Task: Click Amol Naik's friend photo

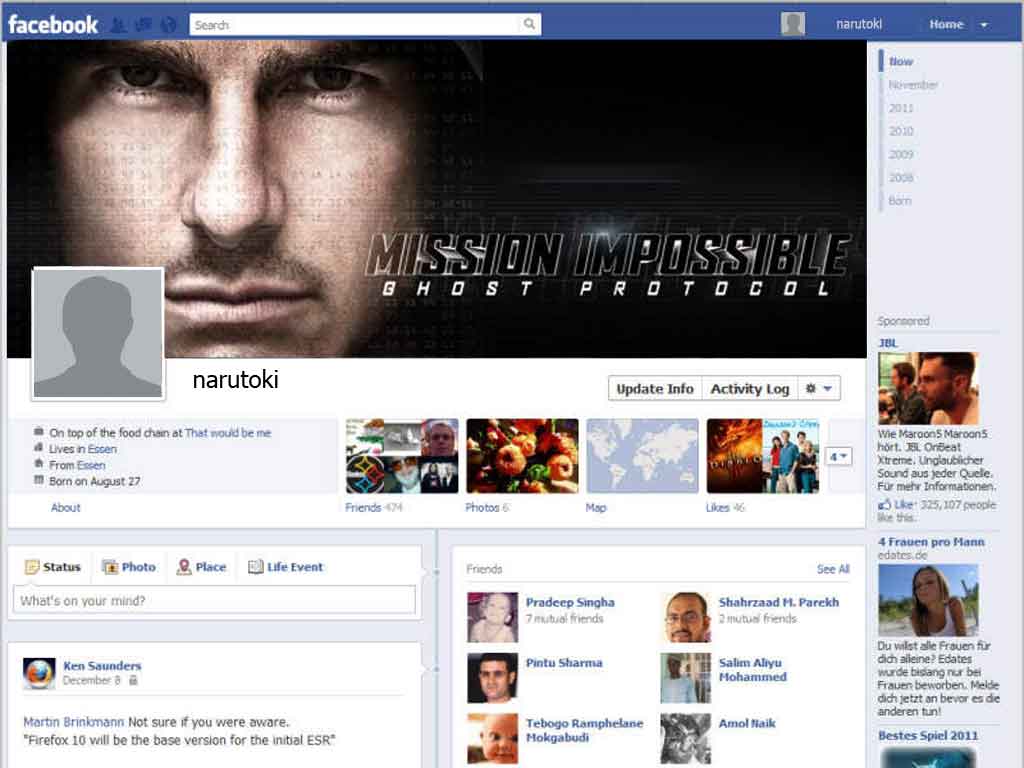Action: click(685, 739)
